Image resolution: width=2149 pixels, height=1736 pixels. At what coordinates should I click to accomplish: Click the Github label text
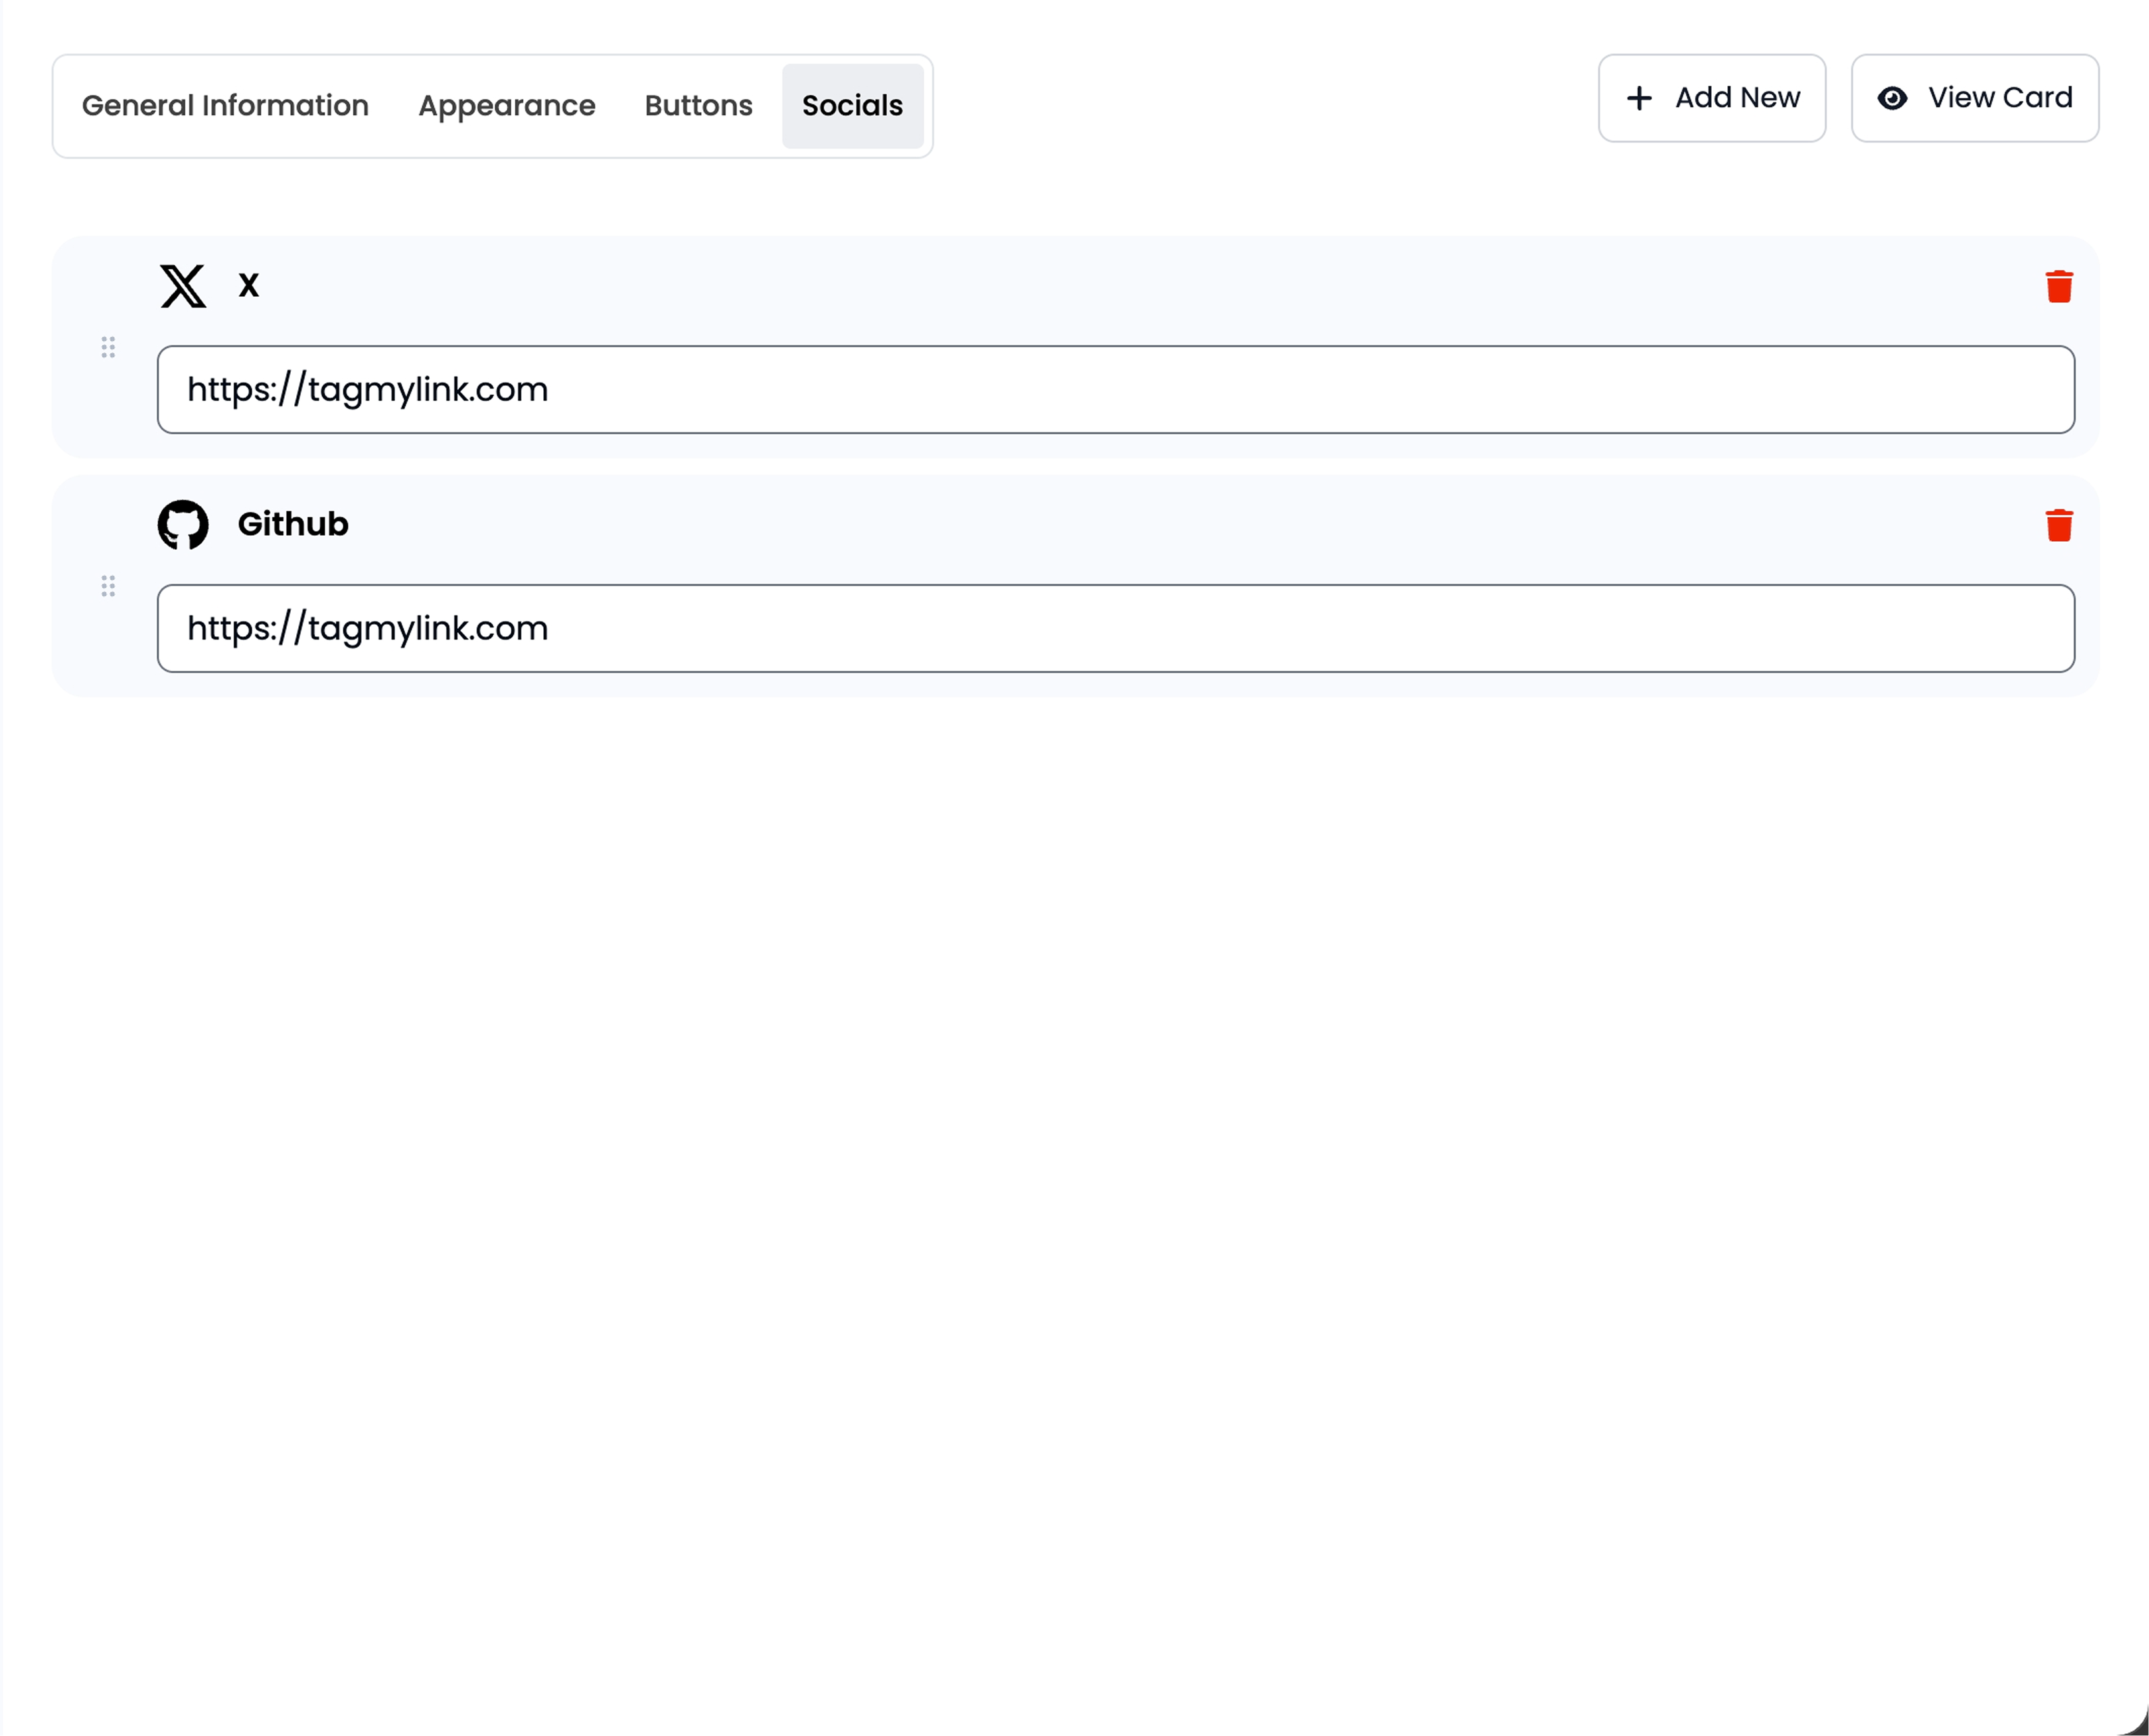coord(292,523)
